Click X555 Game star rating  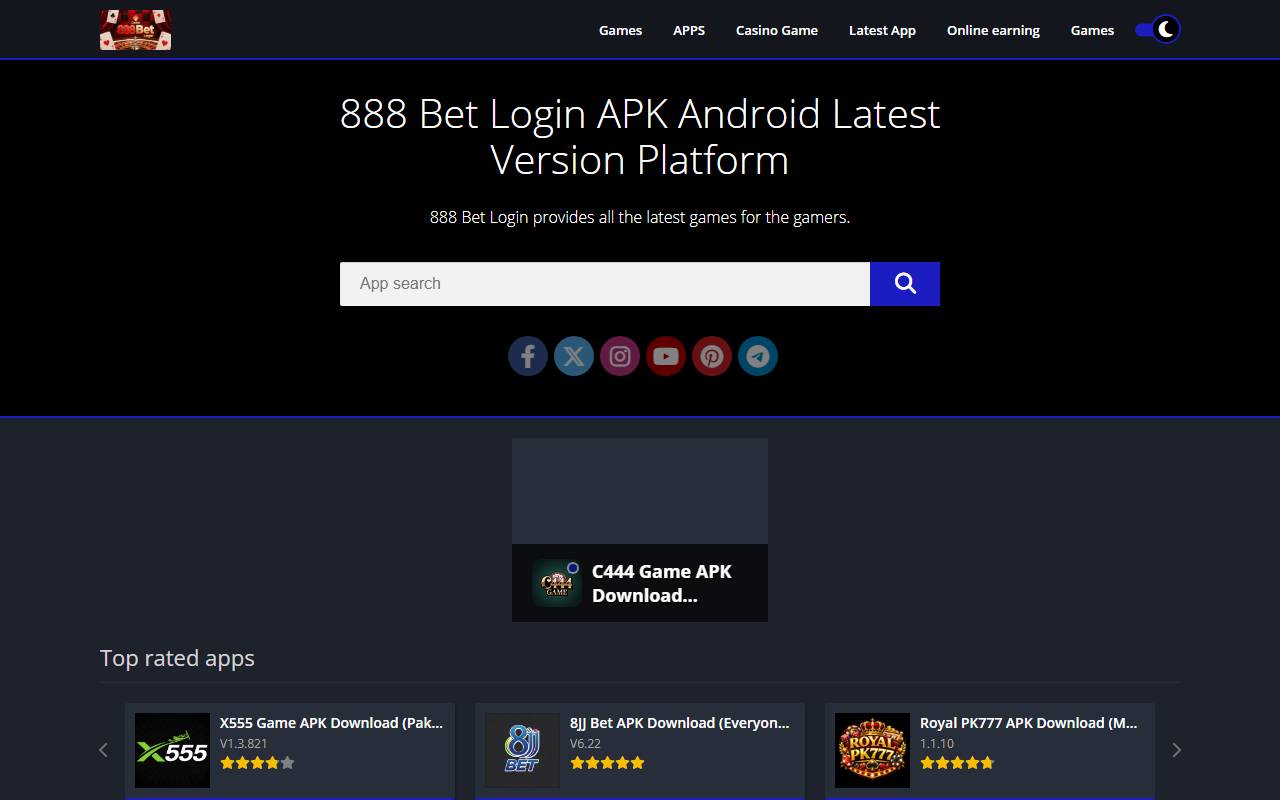click(x=257, y=763)
